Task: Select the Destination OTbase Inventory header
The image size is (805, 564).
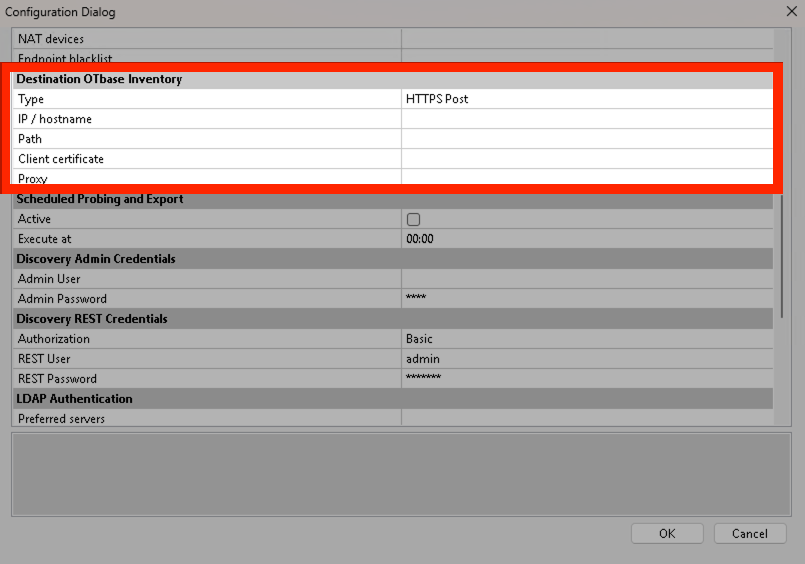Action: pyautogui.click(x=393, y=79)
